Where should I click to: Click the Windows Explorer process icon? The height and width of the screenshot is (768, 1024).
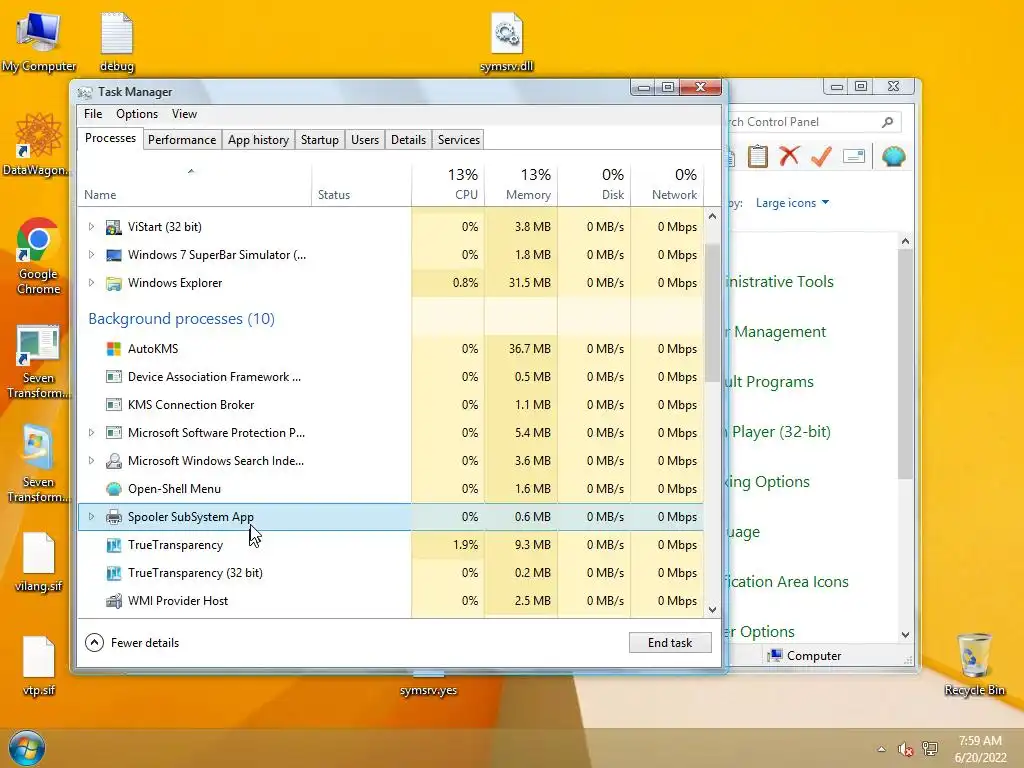click(x=114, y=283)
